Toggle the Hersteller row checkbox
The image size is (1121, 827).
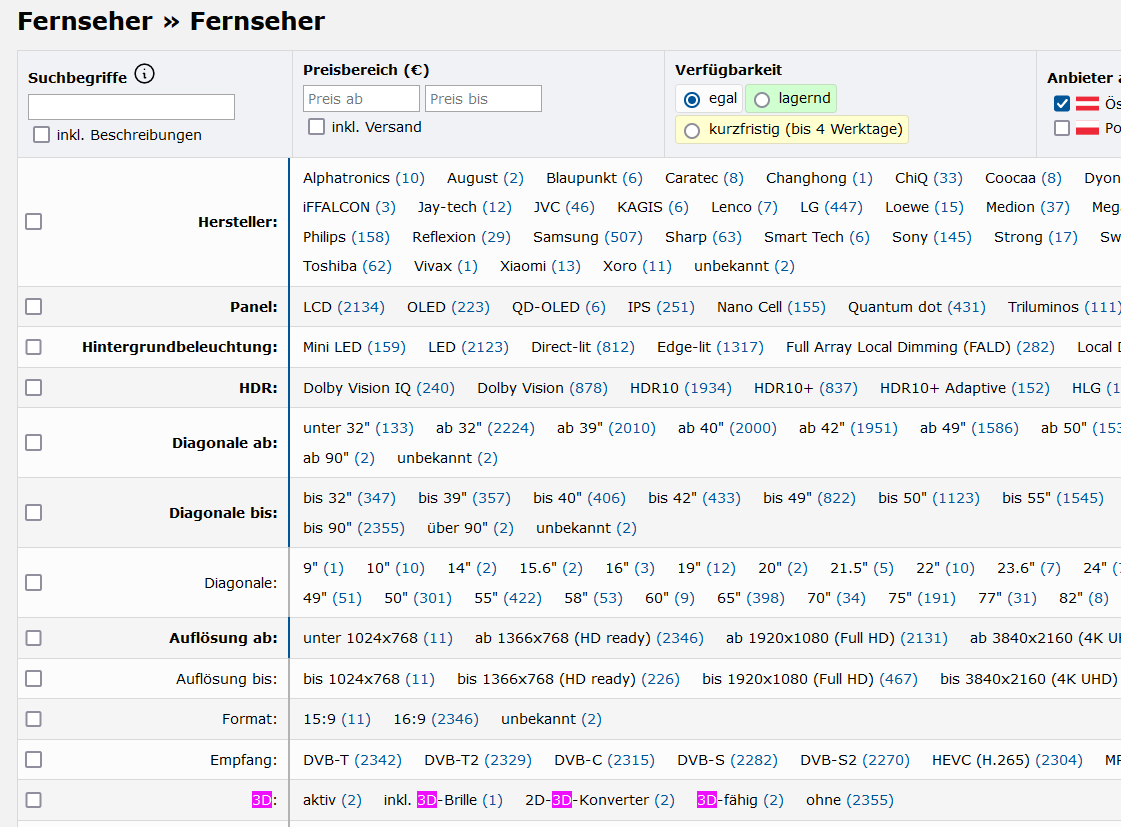(34, 222)
